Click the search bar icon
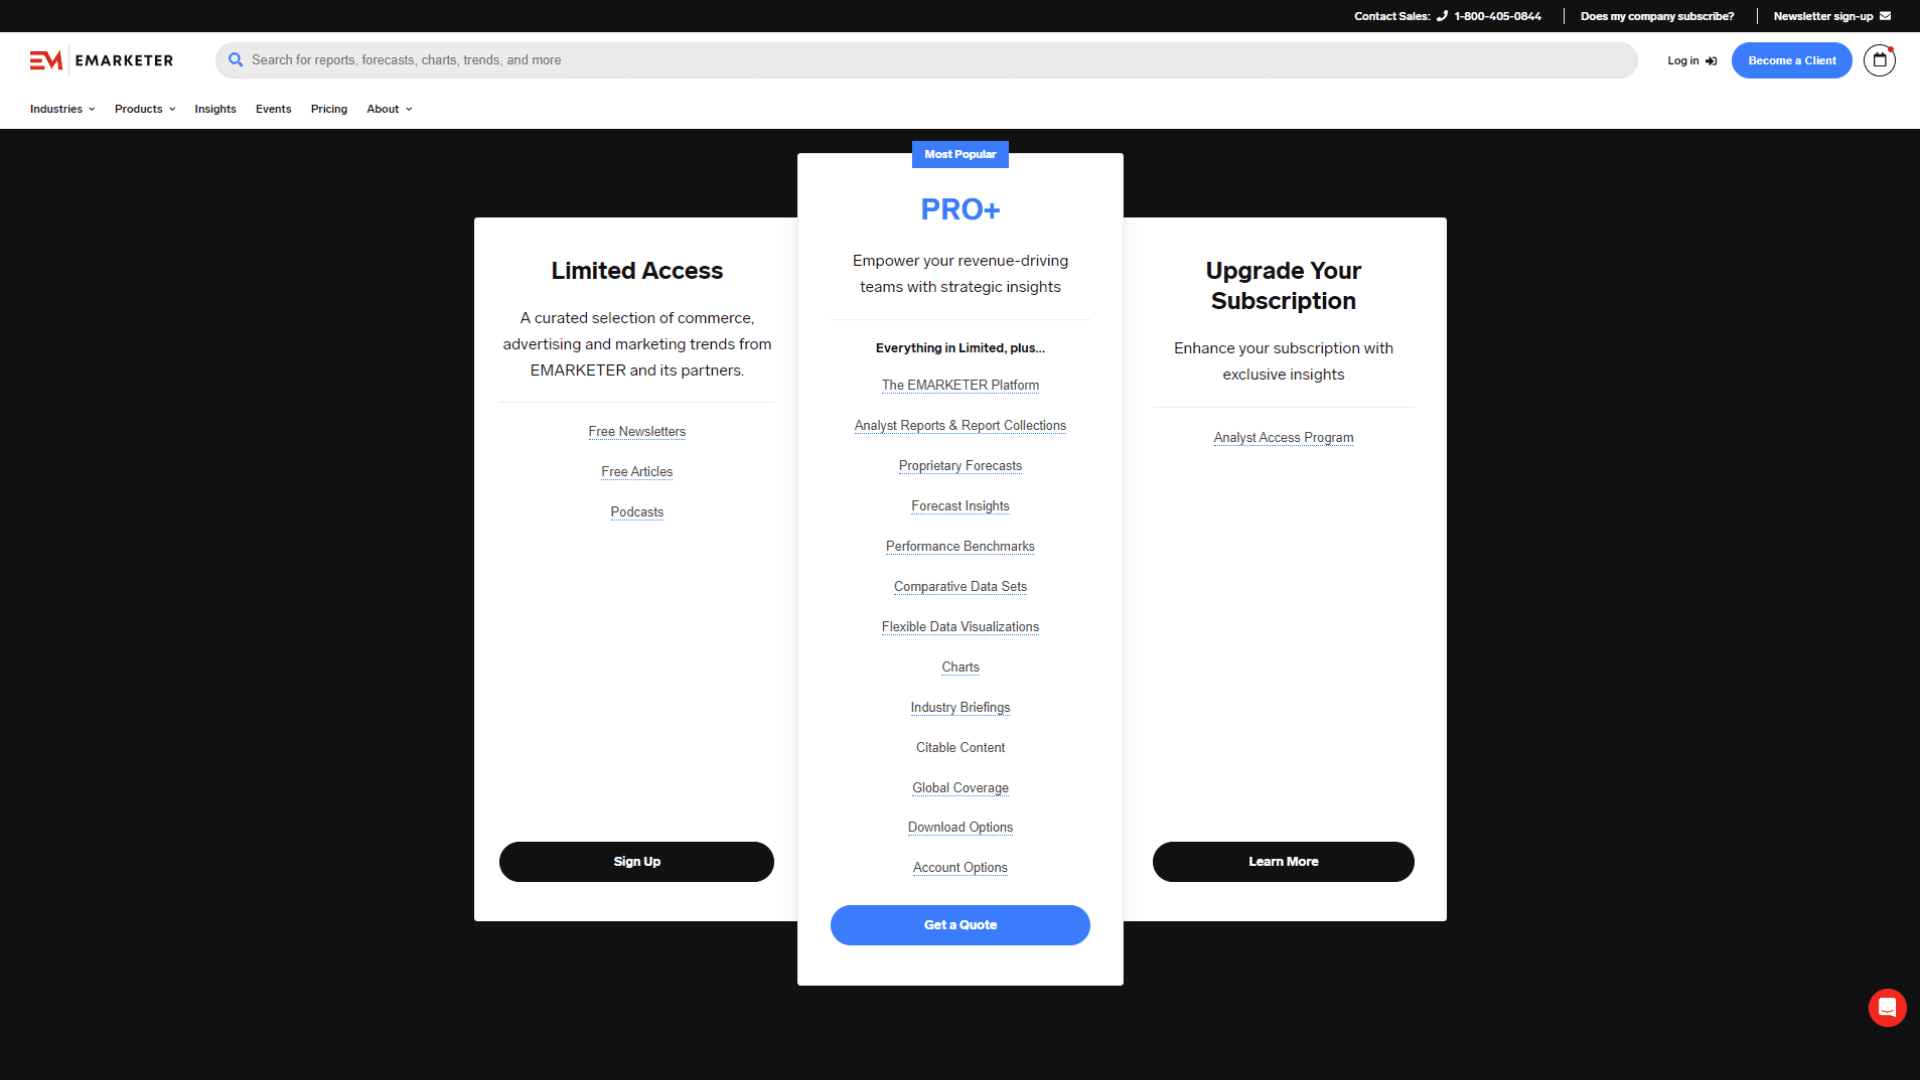This screenshot has width=1920, height=1080. coord(235,59)
